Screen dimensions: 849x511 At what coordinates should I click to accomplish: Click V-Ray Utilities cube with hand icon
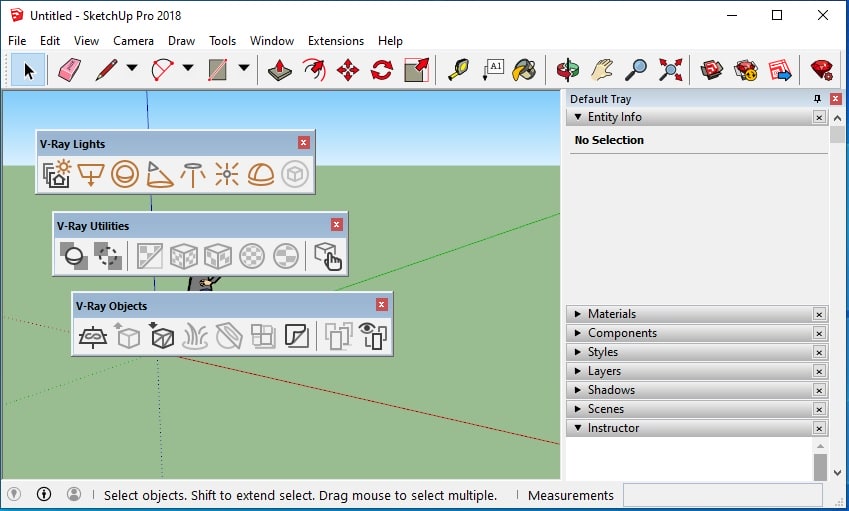pos(328,256)
